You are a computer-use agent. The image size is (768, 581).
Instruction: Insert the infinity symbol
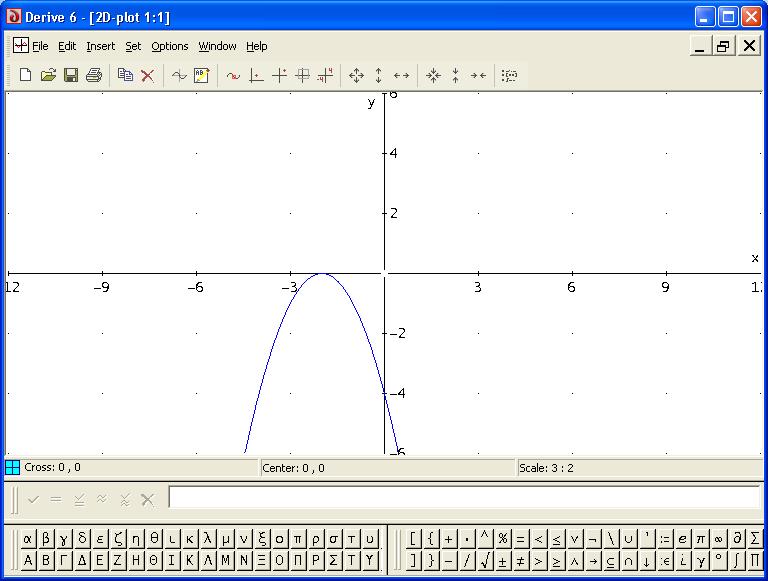pos(719,539)
